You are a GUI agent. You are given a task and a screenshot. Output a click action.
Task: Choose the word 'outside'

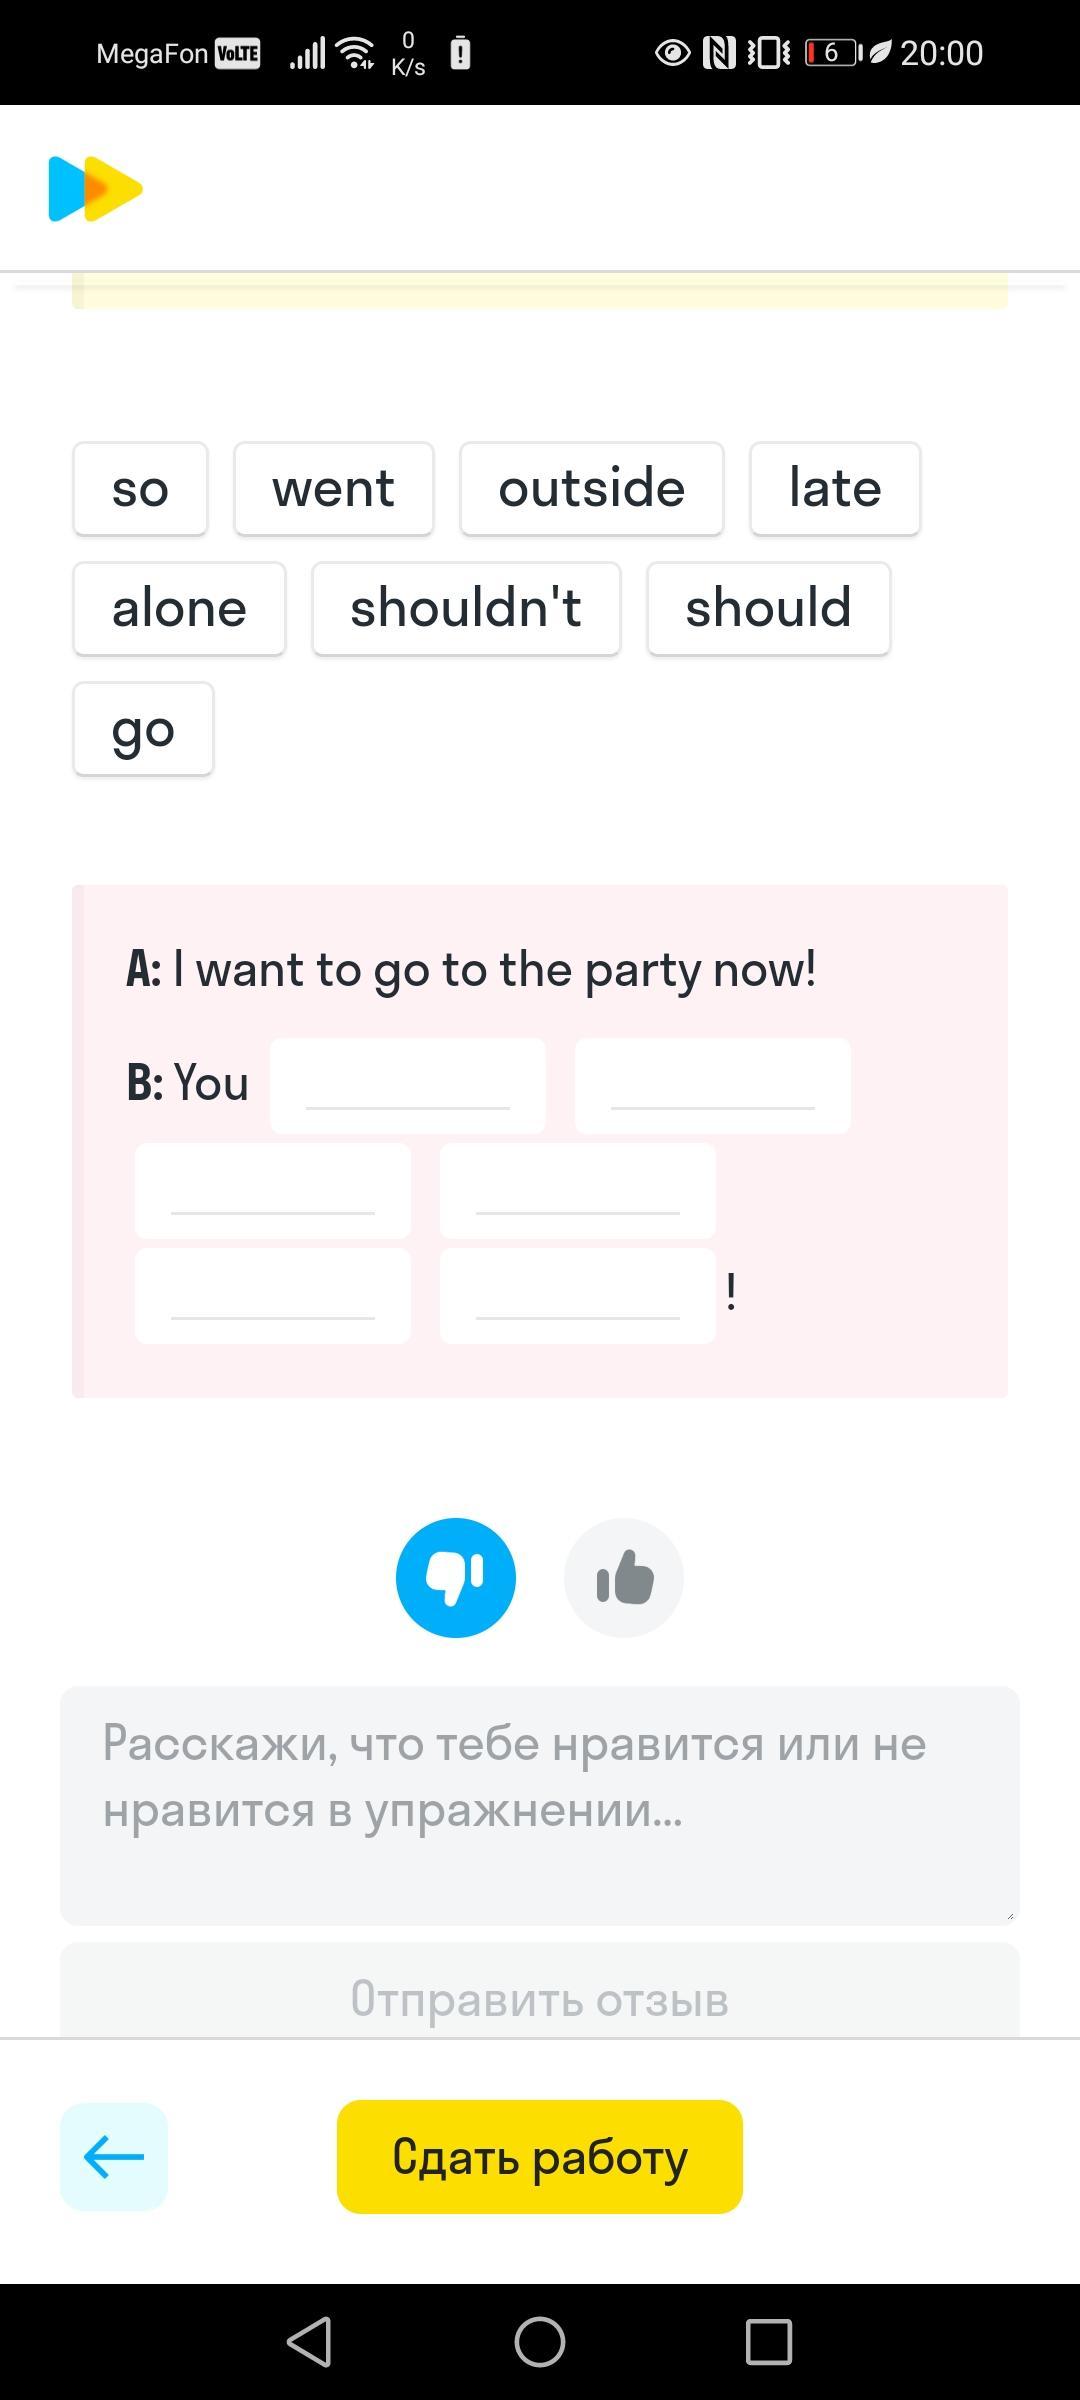(592, 489)
